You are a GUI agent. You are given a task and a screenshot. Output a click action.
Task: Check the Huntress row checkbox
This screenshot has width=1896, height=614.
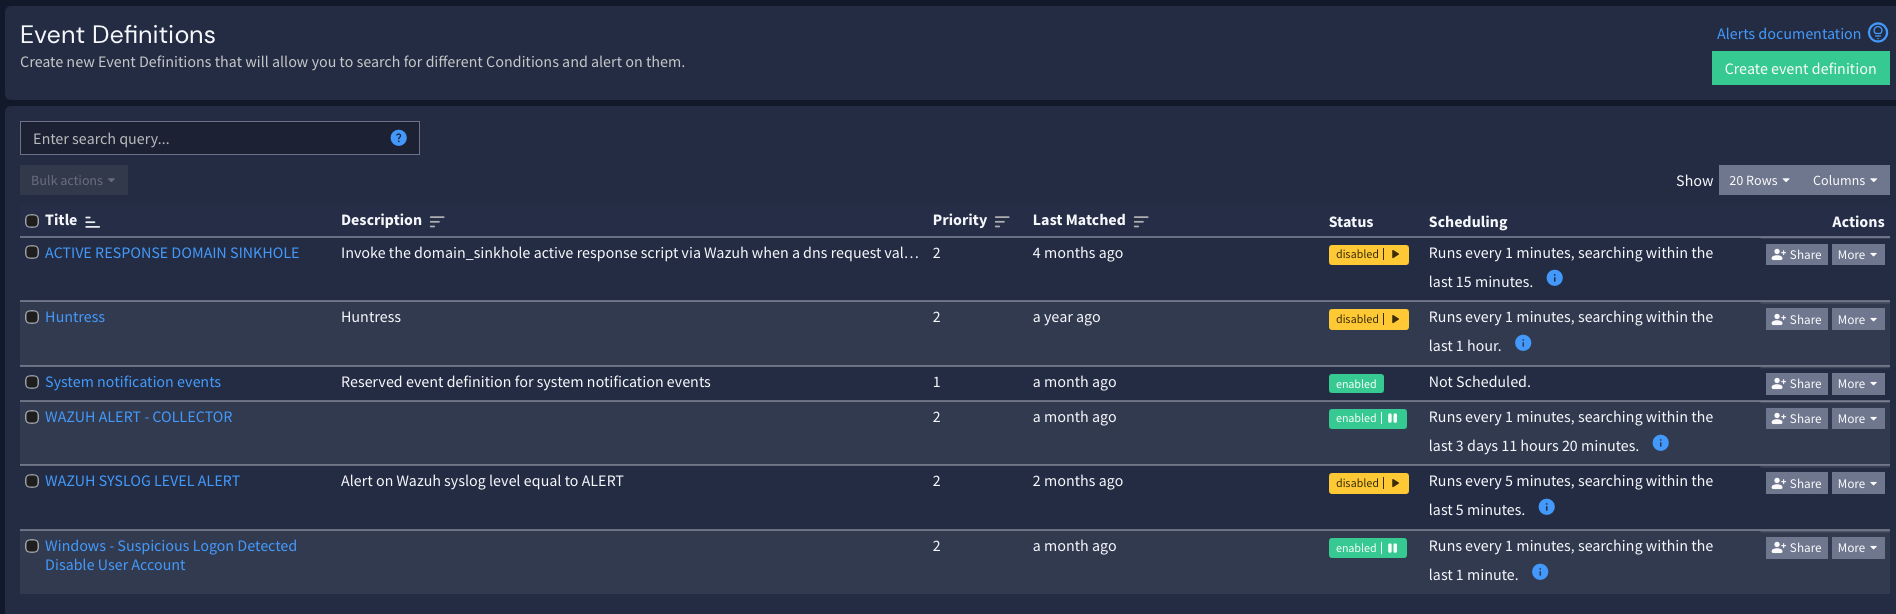click(31, 317)
